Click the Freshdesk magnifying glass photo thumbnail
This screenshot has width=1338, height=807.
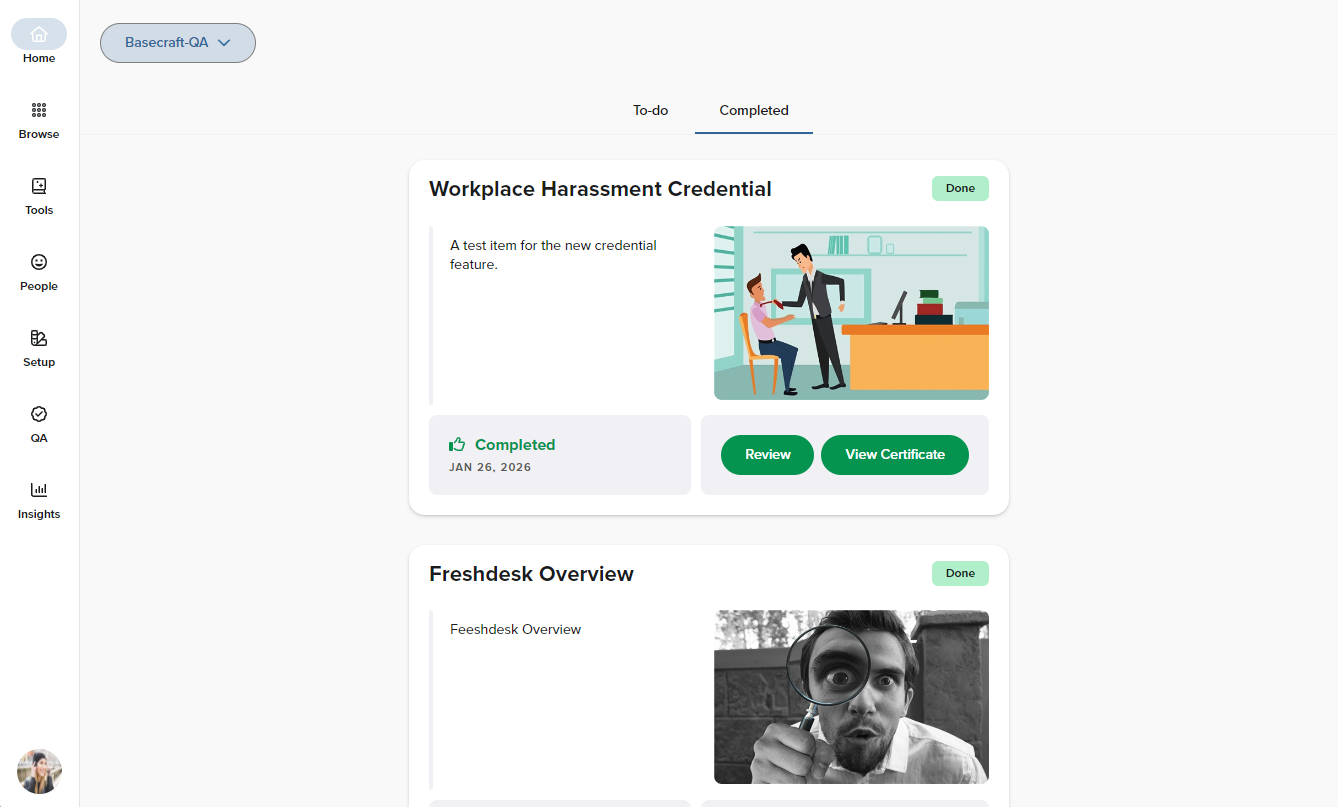click(x=851, y=697)
